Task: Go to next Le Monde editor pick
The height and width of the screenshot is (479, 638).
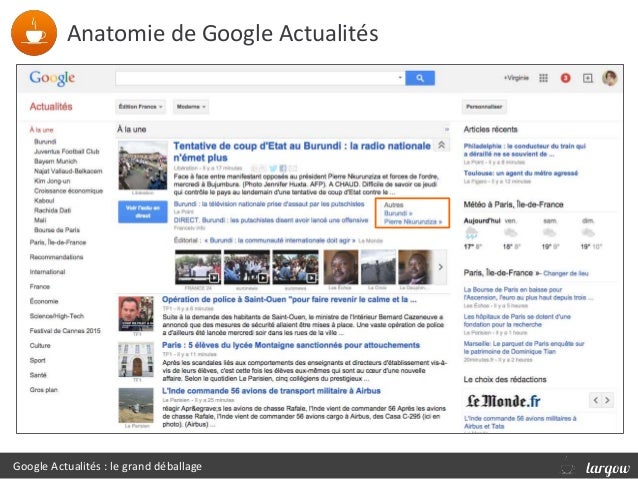Action: pos(607,400)
